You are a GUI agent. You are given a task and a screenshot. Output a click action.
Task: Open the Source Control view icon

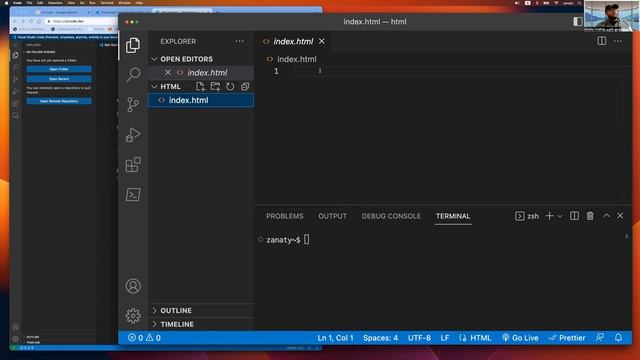click(x=133, y=104)
